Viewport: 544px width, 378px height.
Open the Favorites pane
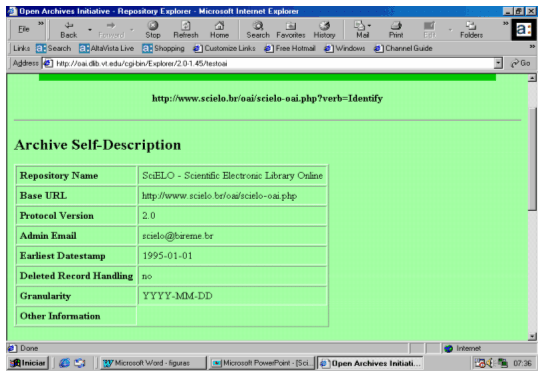tap(291, 30)
